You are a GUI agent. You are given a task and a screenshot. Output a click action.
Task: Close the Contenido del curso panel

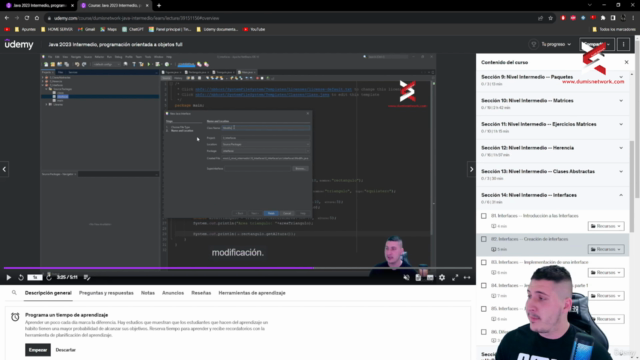[x=627, y=62]
